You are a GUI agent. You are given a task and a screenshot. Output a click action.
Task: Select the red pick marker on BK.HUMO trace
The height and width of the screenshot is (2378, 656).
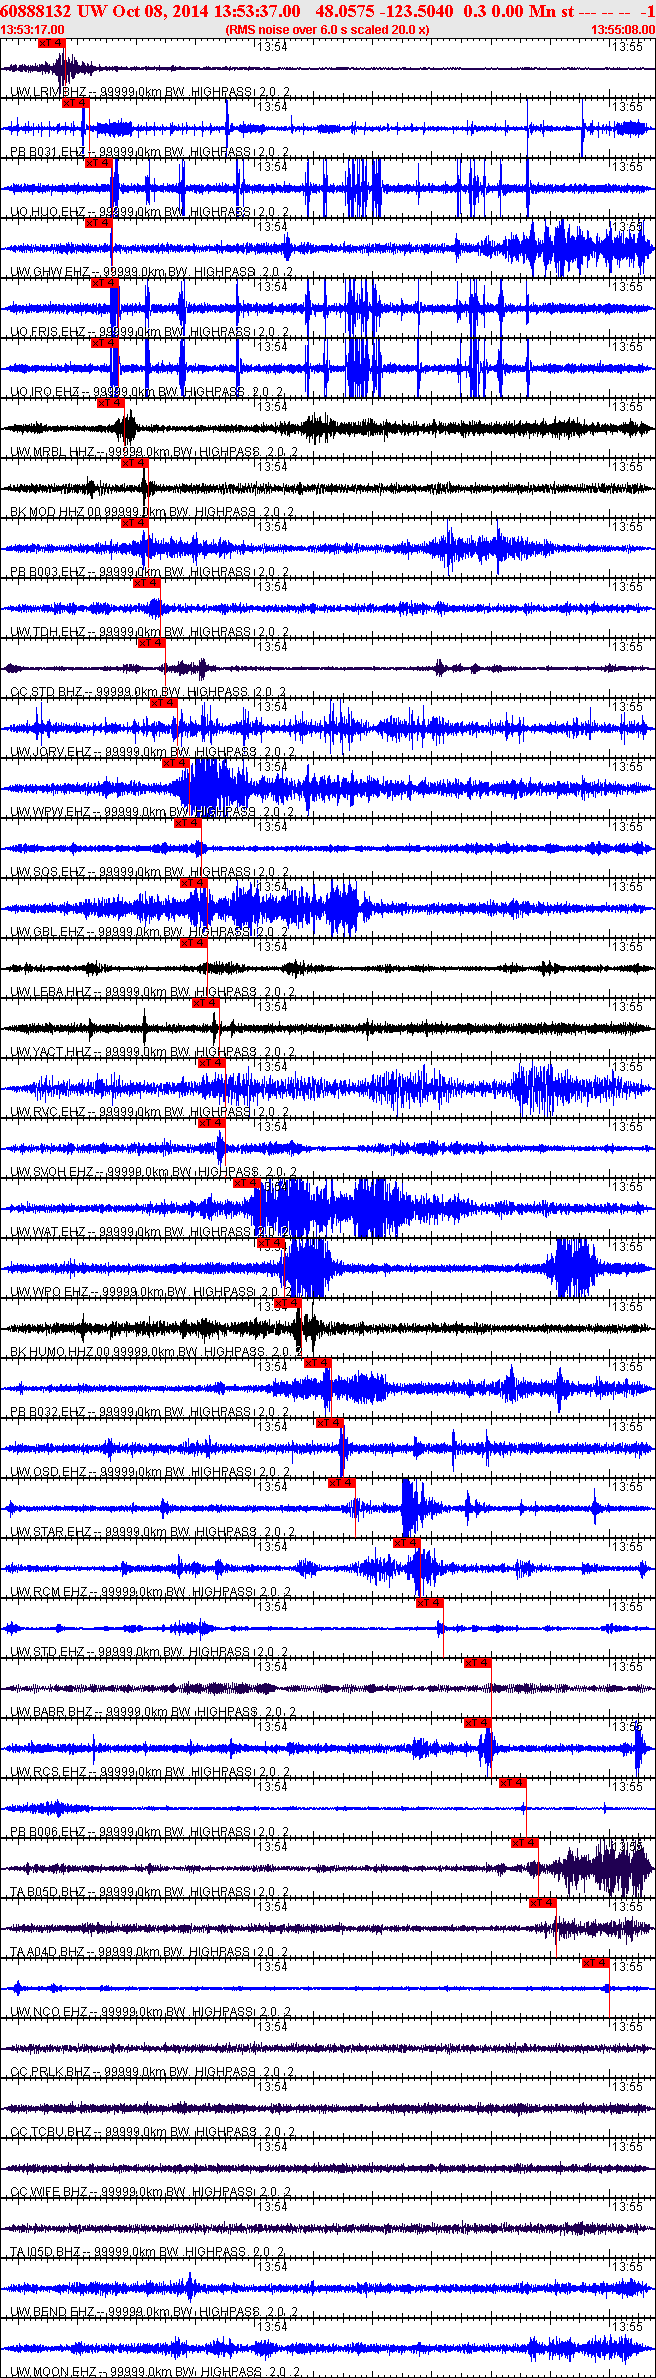click(x=288, y=1303)
